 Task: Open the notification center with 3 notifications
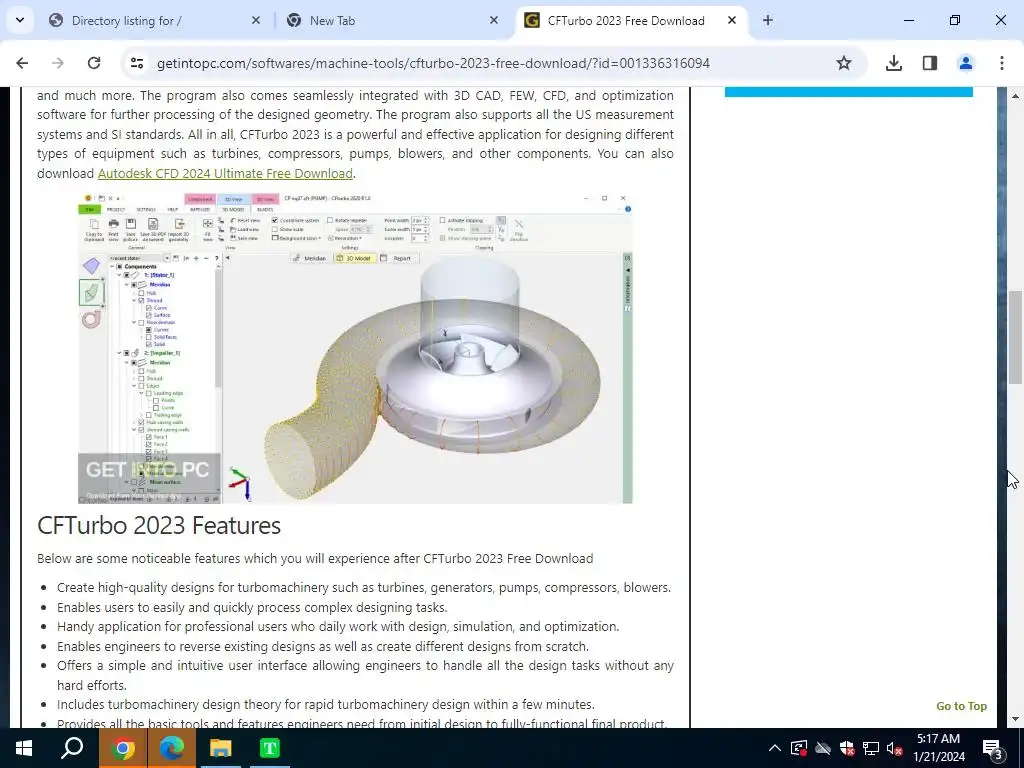pos(993,748)
